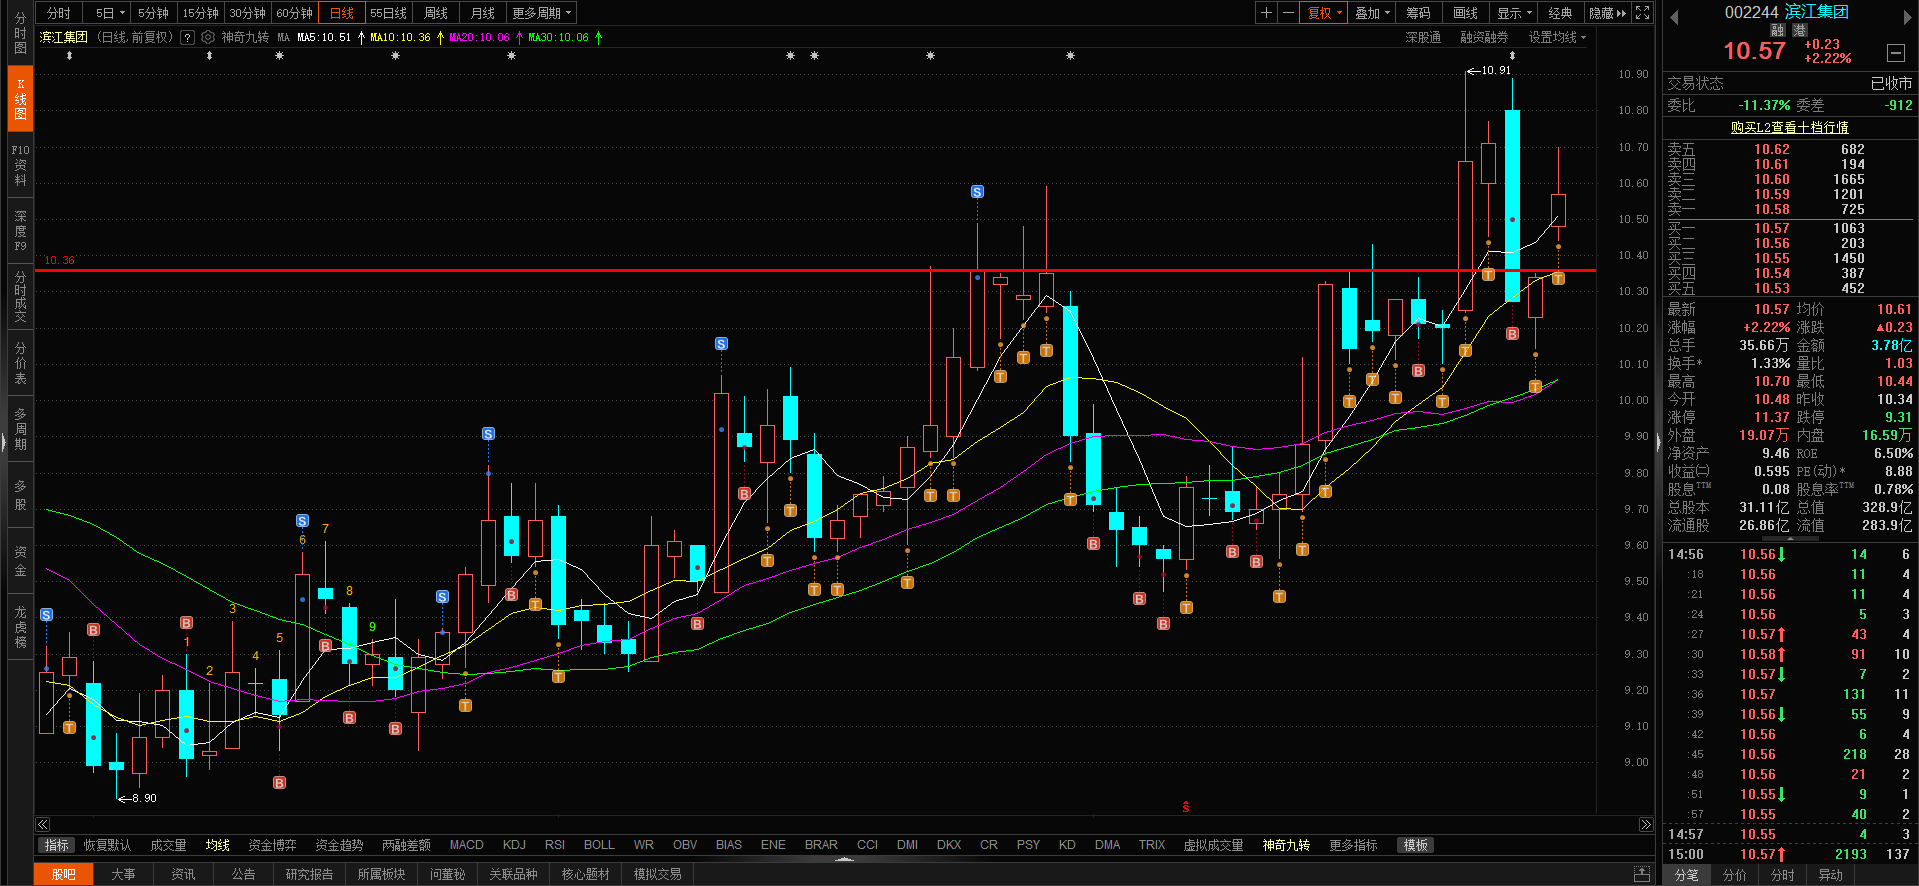Select 分价 tab under trade list

click(x=1735, y=875)
